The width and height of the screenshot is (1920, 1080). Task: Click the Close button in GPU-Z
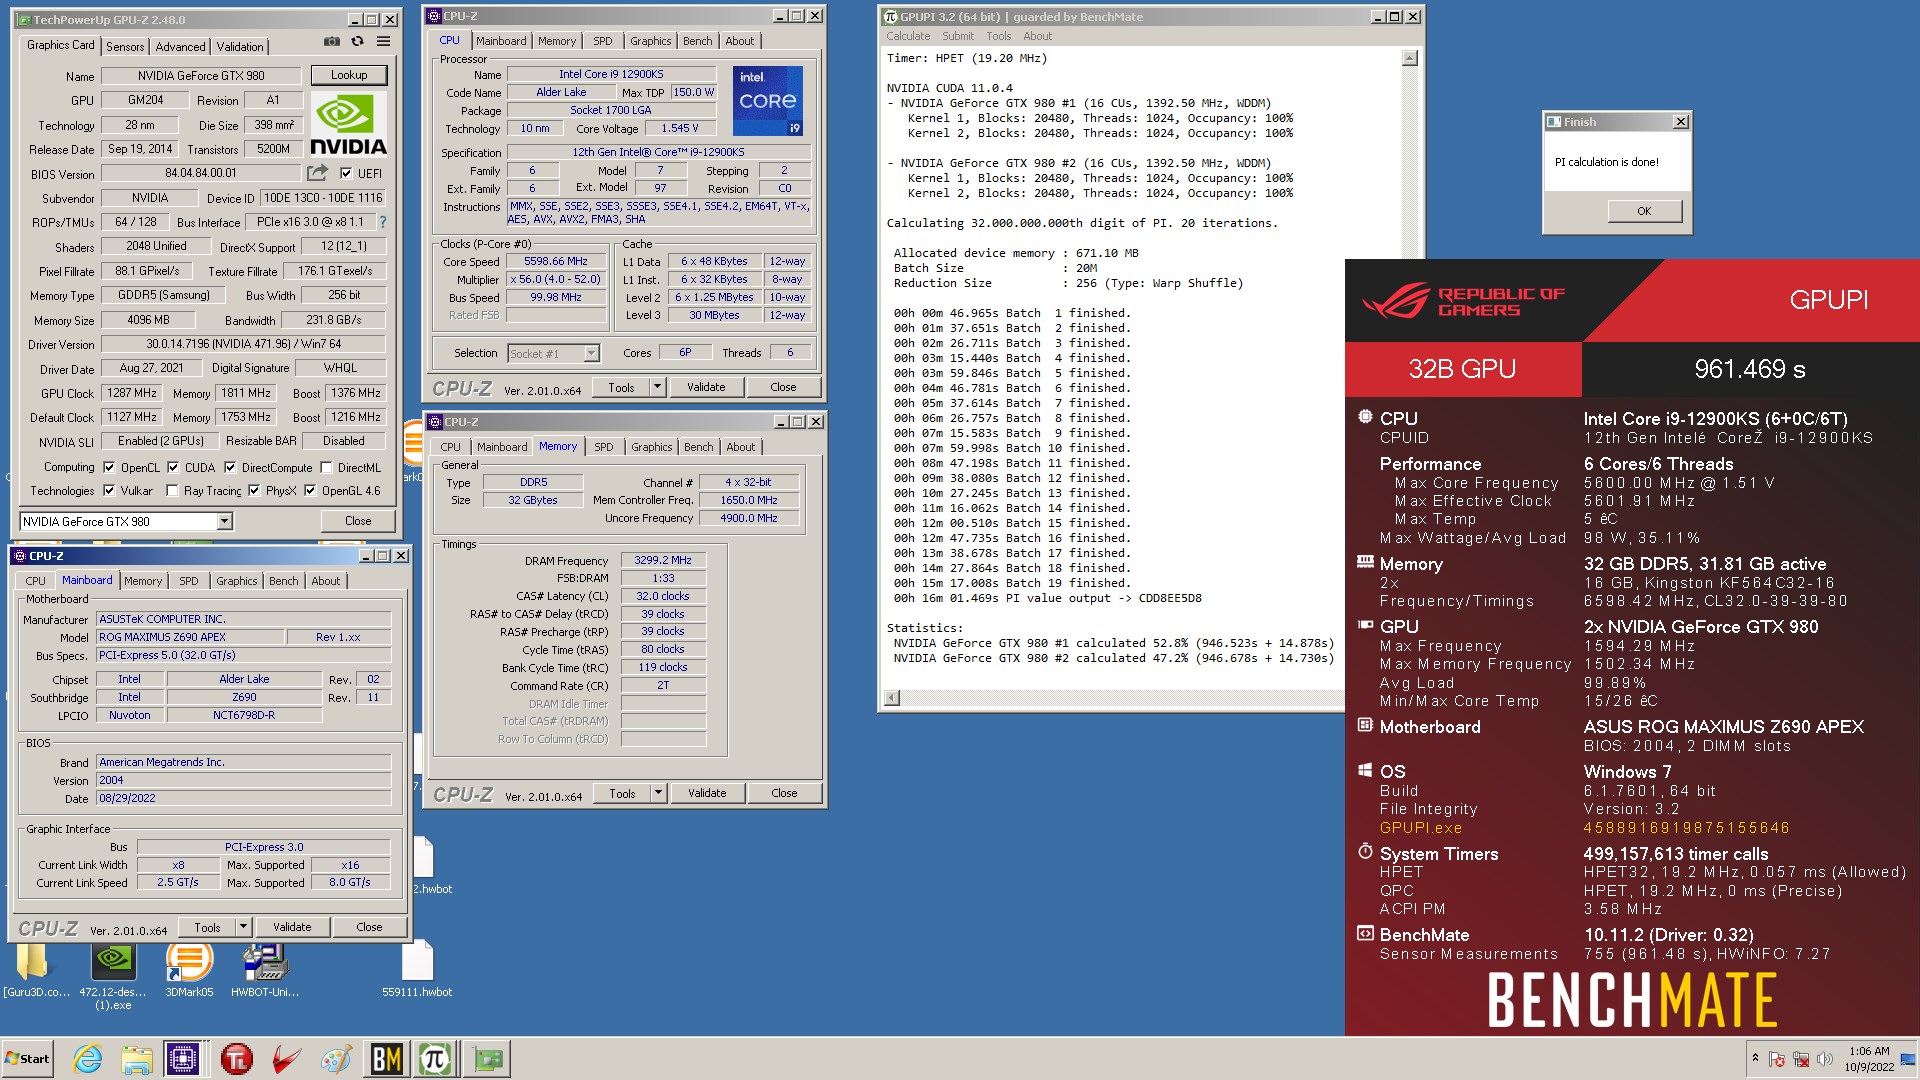pyautogui.click(x=358, y=521)
